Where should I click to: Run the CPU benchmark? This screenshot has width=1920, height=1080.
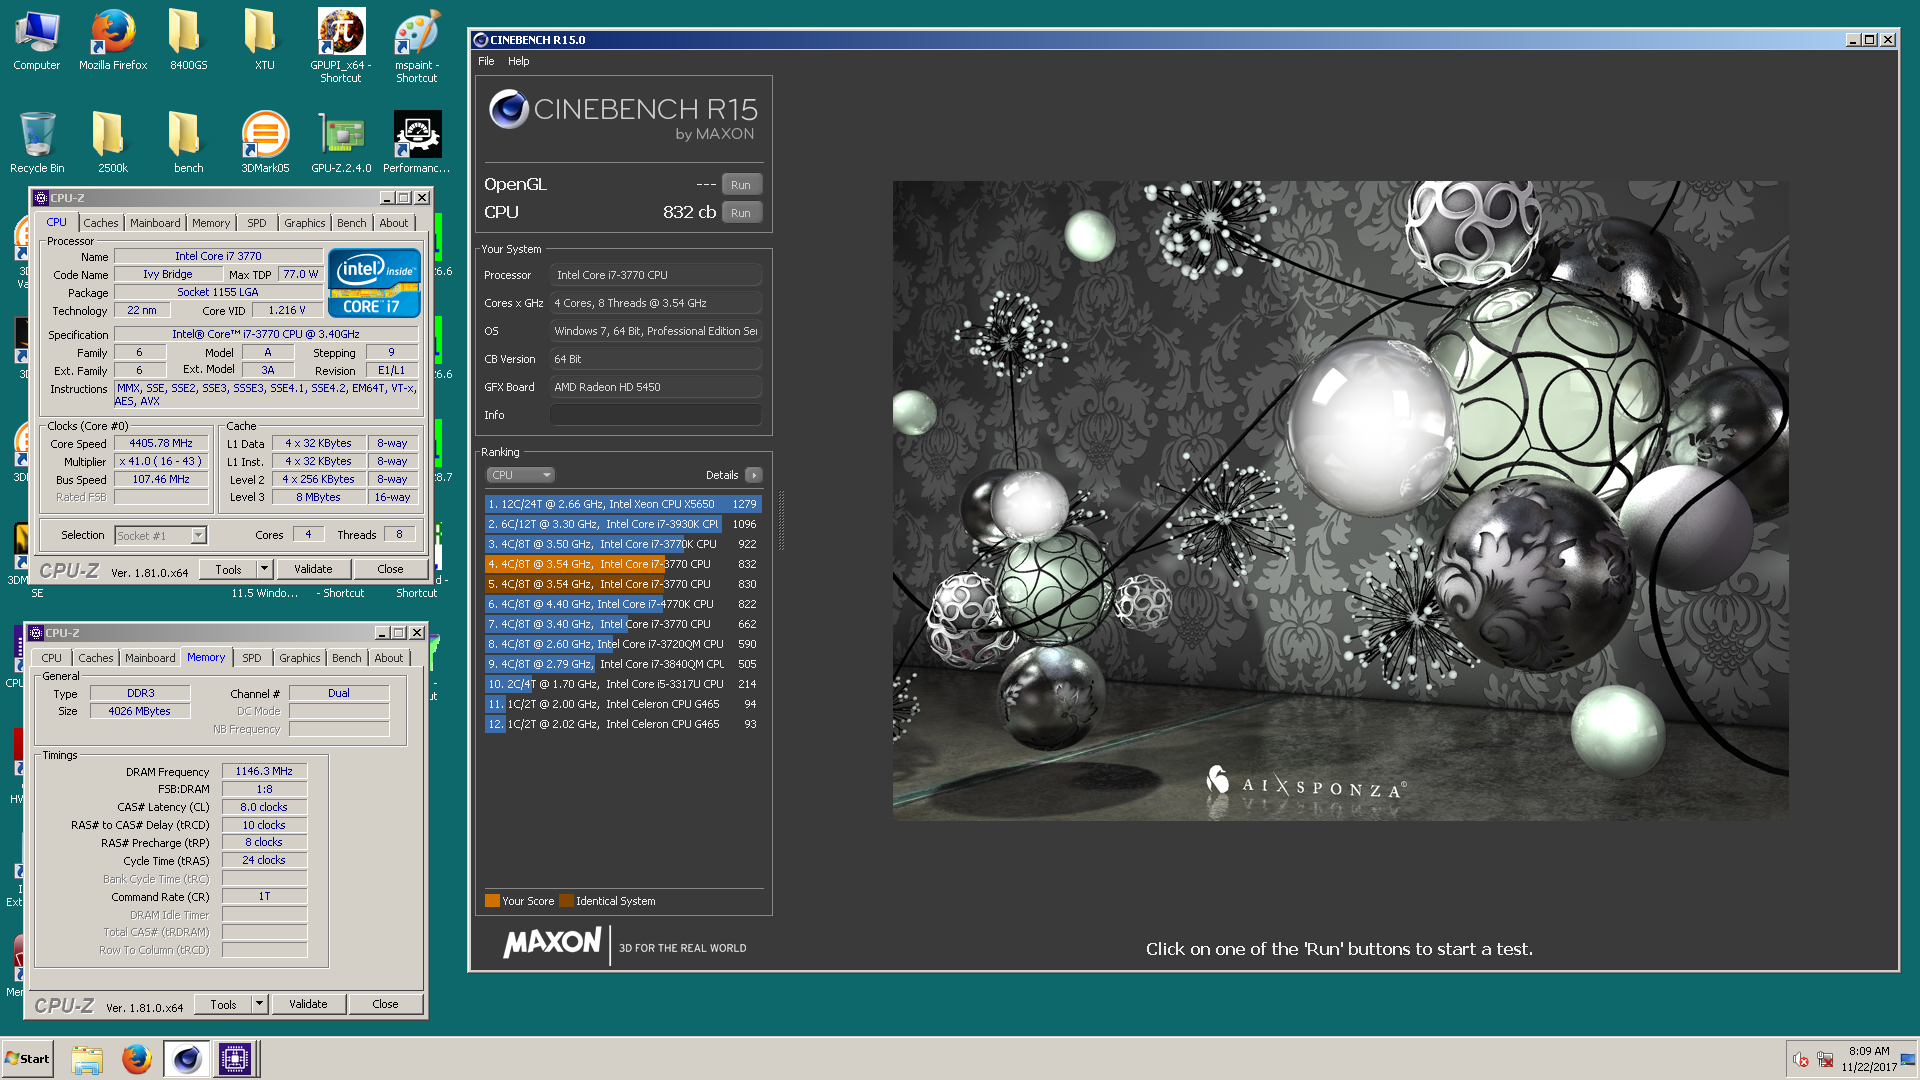741,213
